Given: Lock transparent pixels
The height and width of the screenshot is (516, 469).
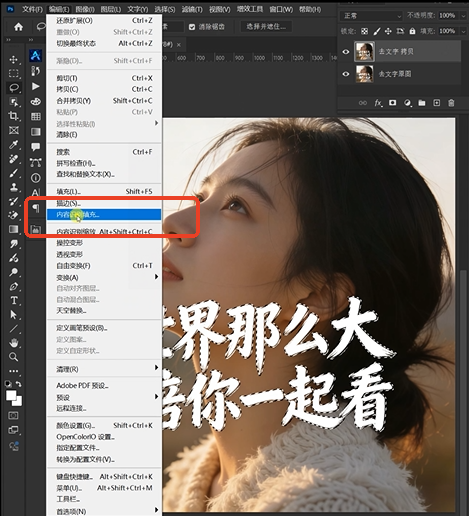Looking at the screenshot, I should pos(365,31).
